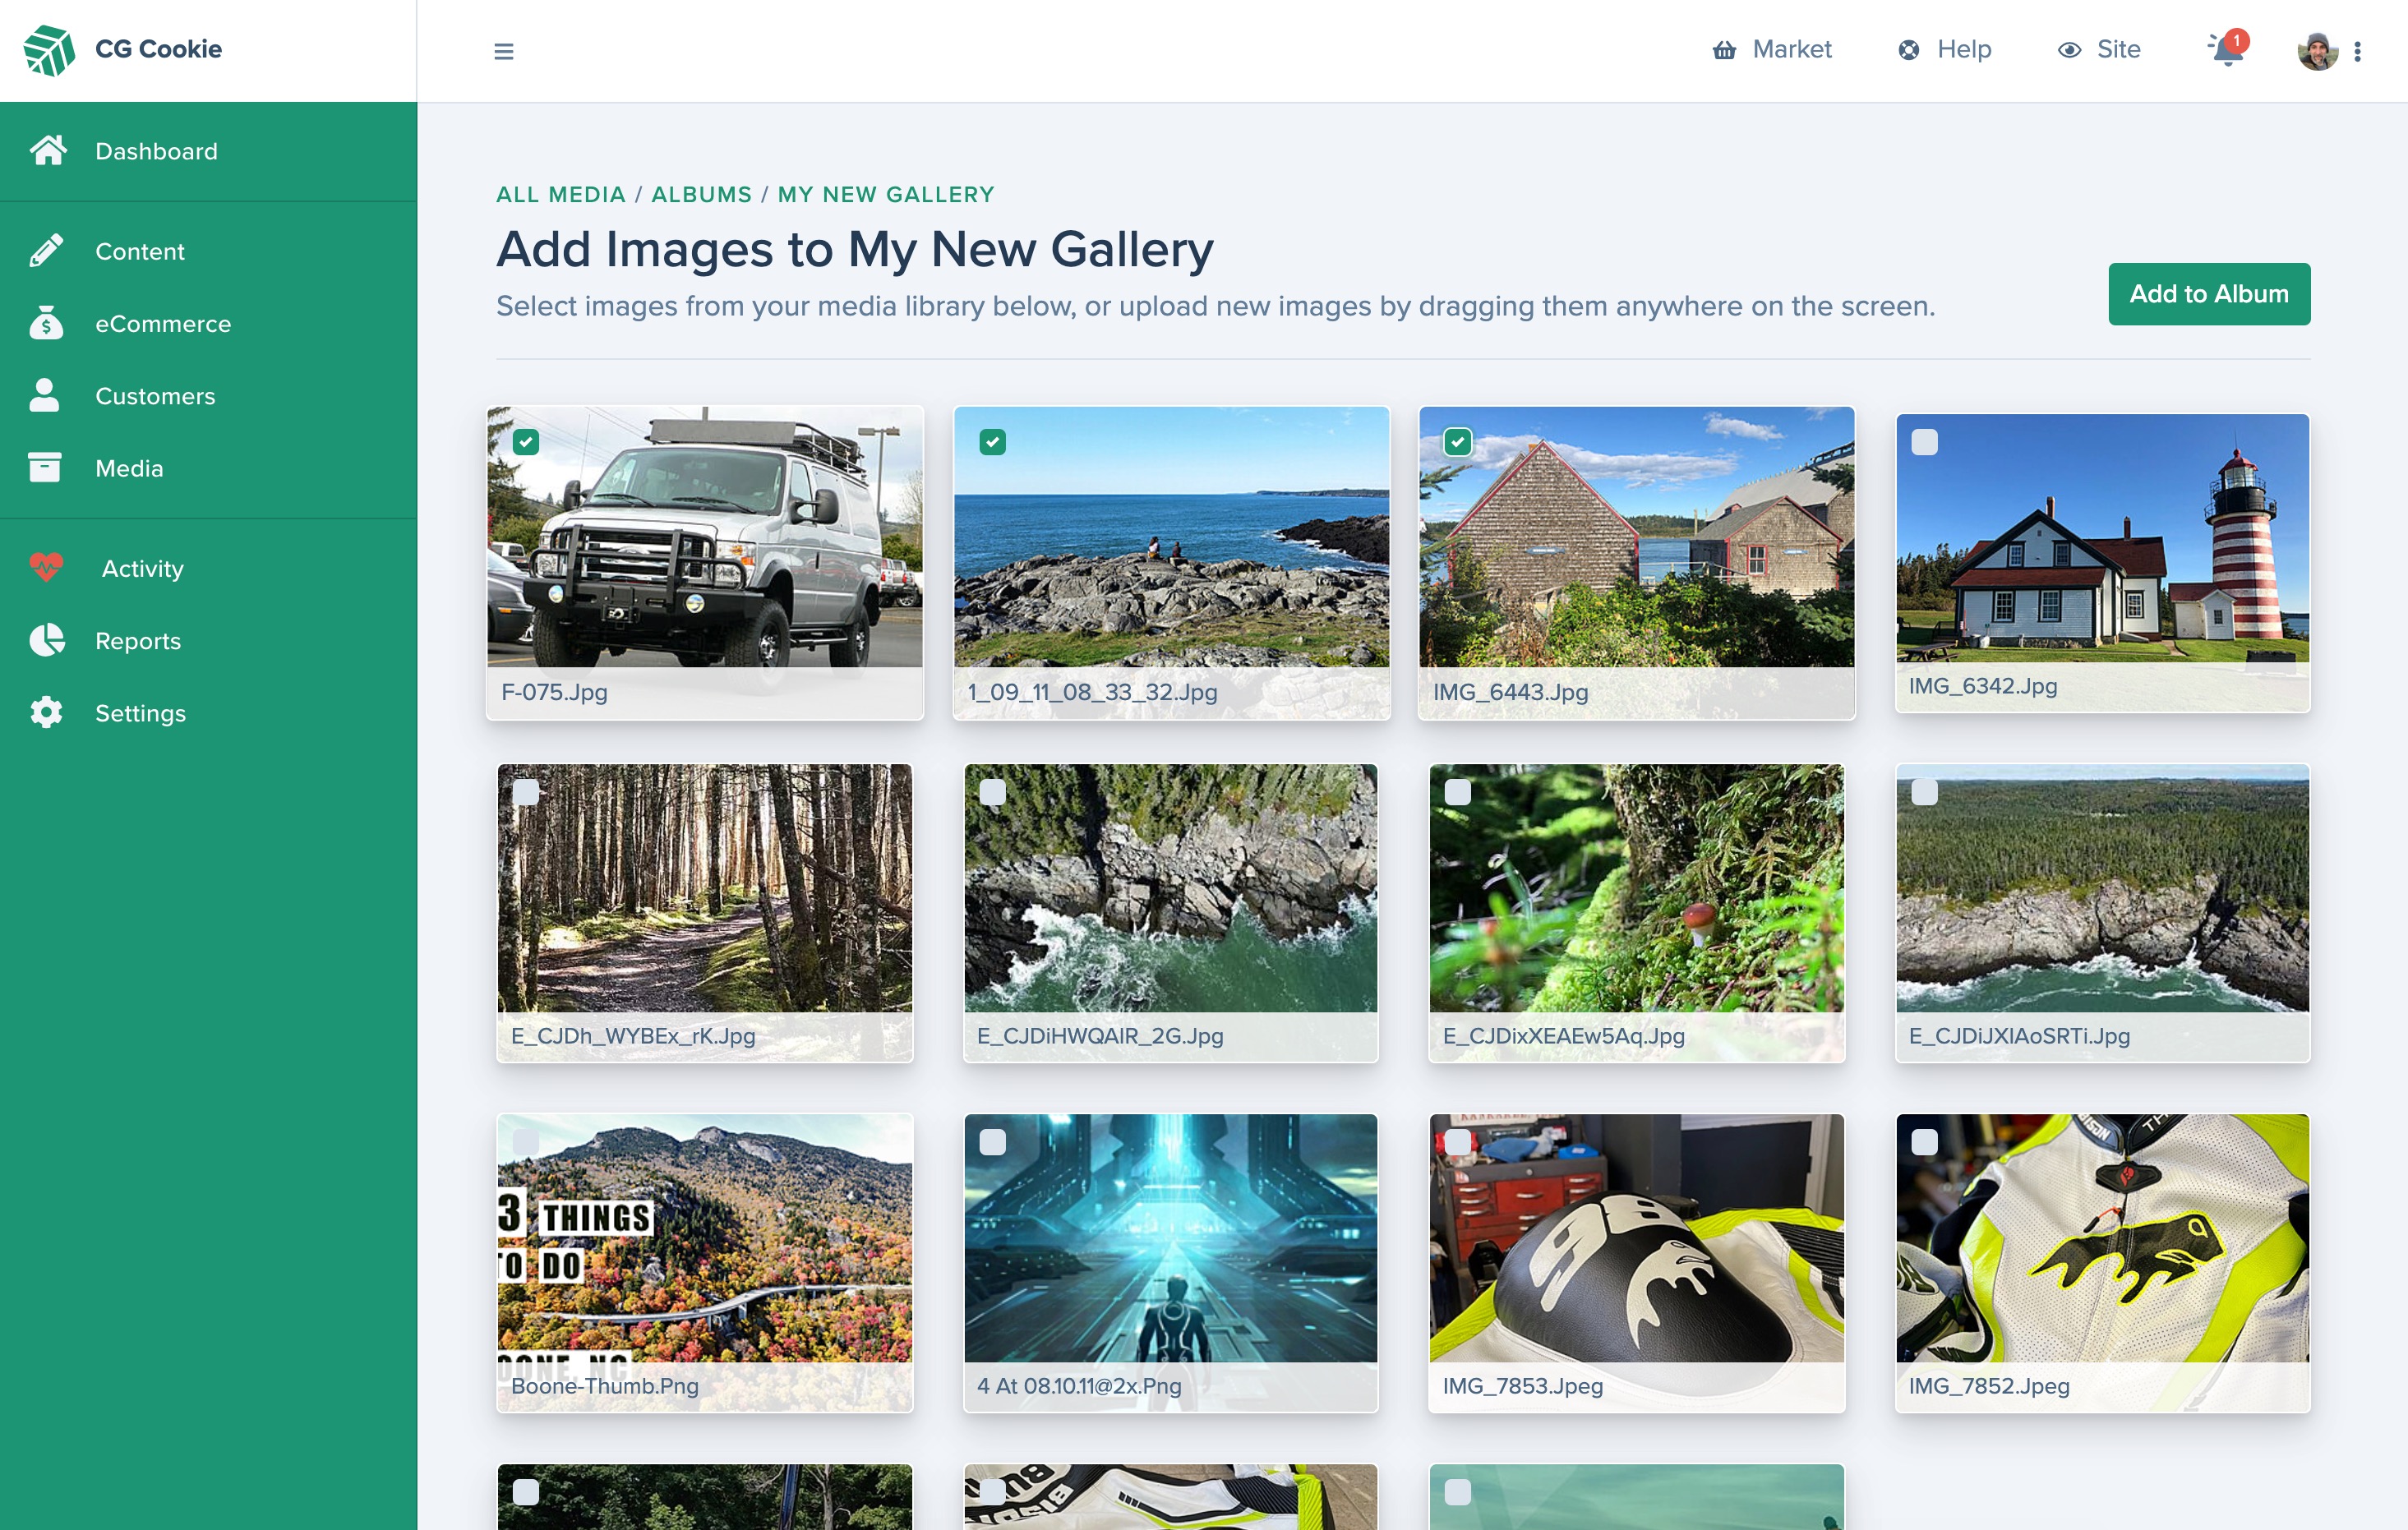Check the Boone-Thumb.Png checkbox
This screenshot has height=1530, width=2408.
coord(526,1142)
